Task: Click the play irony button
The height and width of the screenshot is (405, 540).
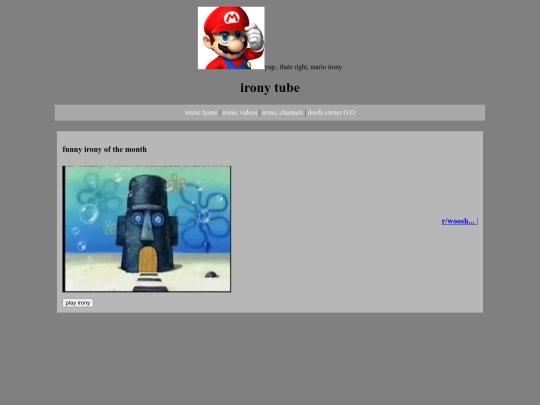Action: click(x=78, y=303)
